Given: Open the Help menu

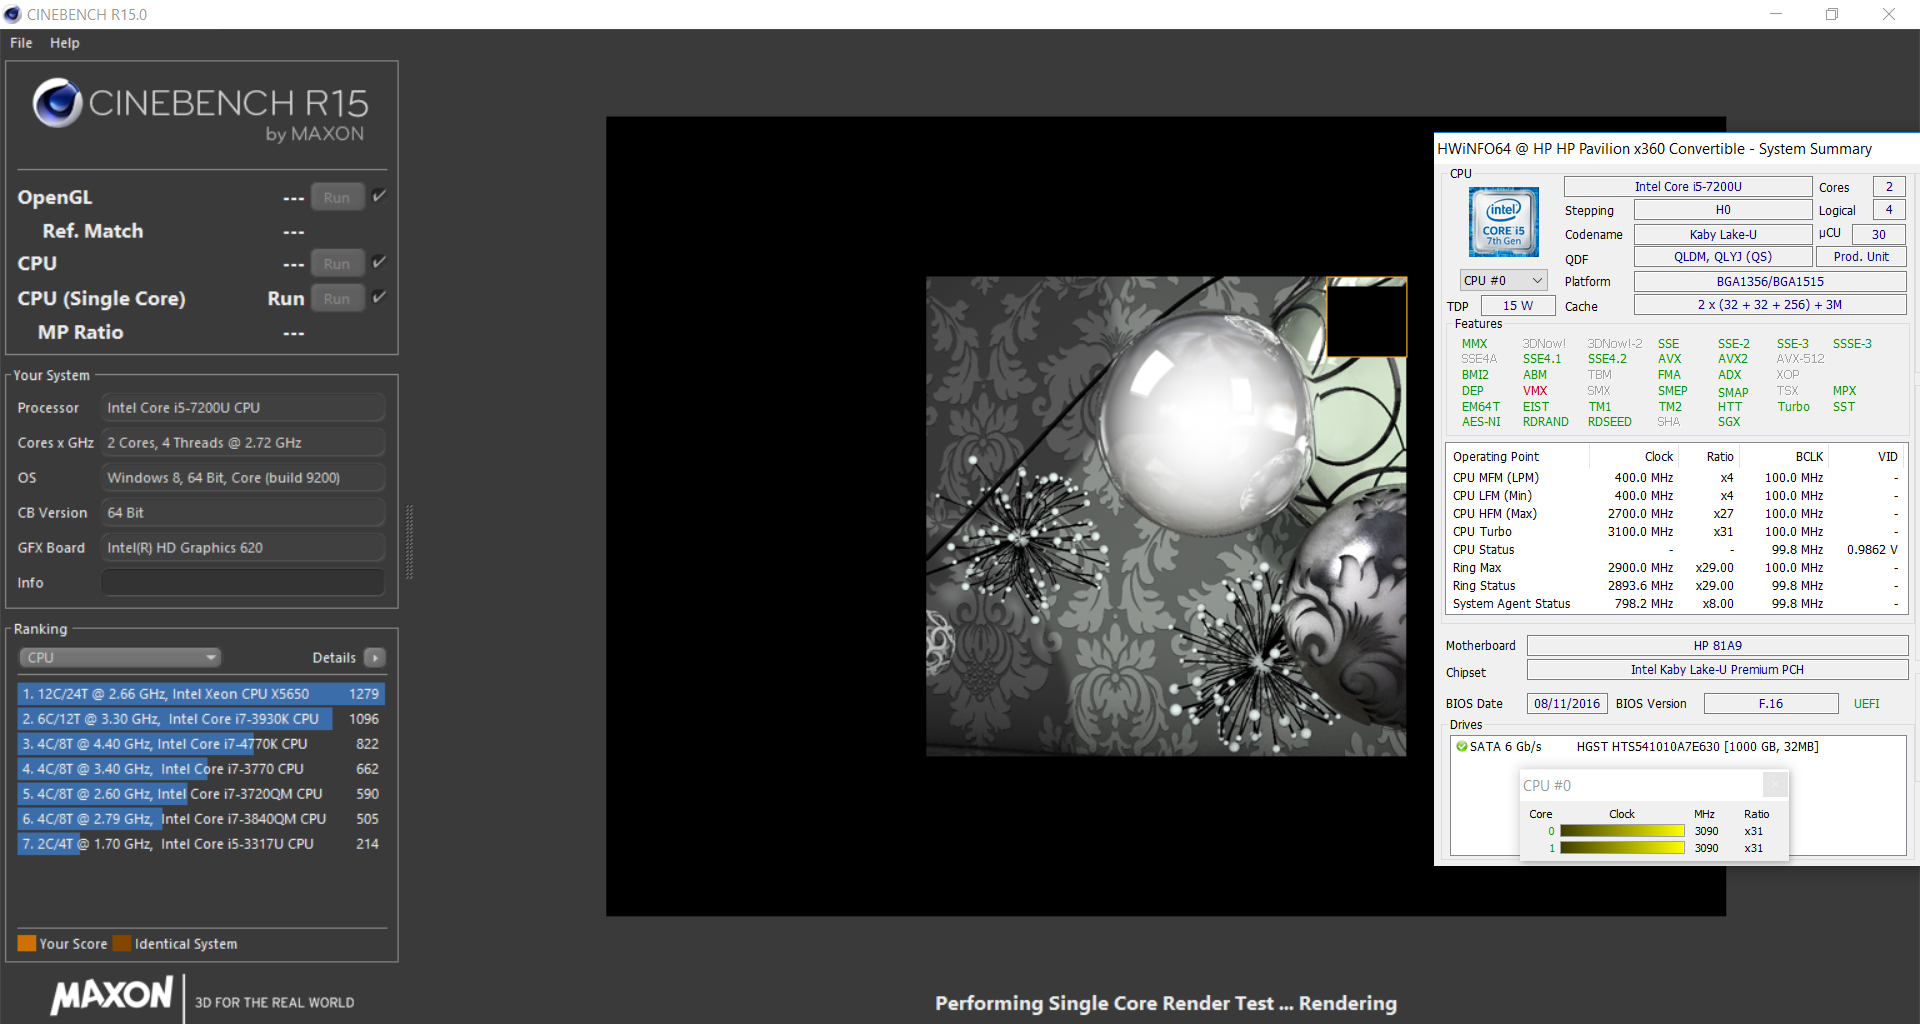Looking at the screenshot, I should pyautogui.click(x=64, y=43).
